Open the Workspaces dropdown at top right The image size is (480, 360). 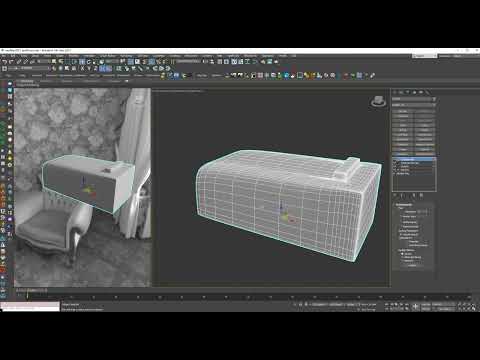click(425, 56)
